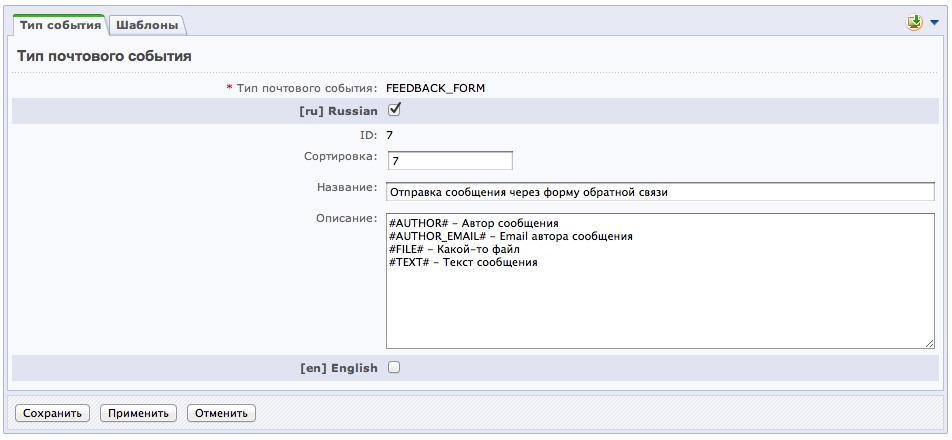Click the green download arrow icon
Screen dimensions: 952x440
coord(913,22)
